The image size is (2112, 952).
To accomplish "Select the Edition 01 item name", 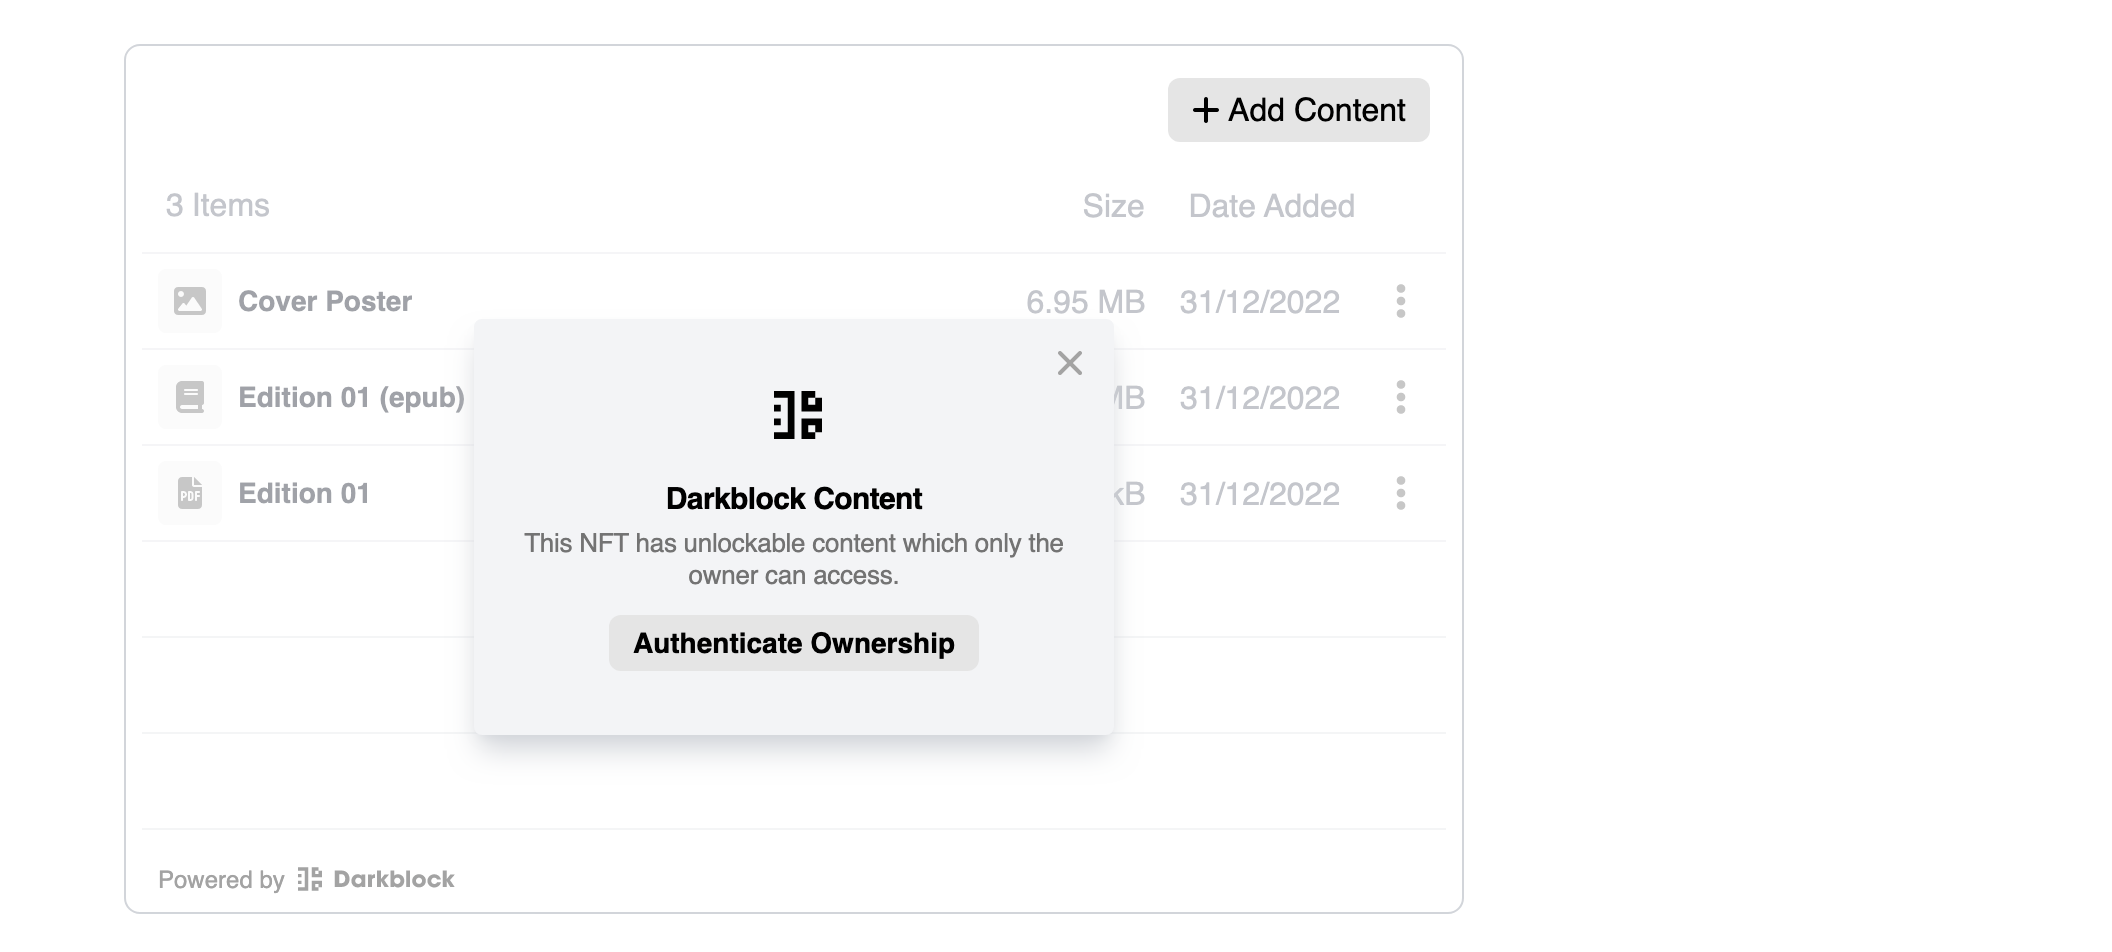I will click(304, 493).
